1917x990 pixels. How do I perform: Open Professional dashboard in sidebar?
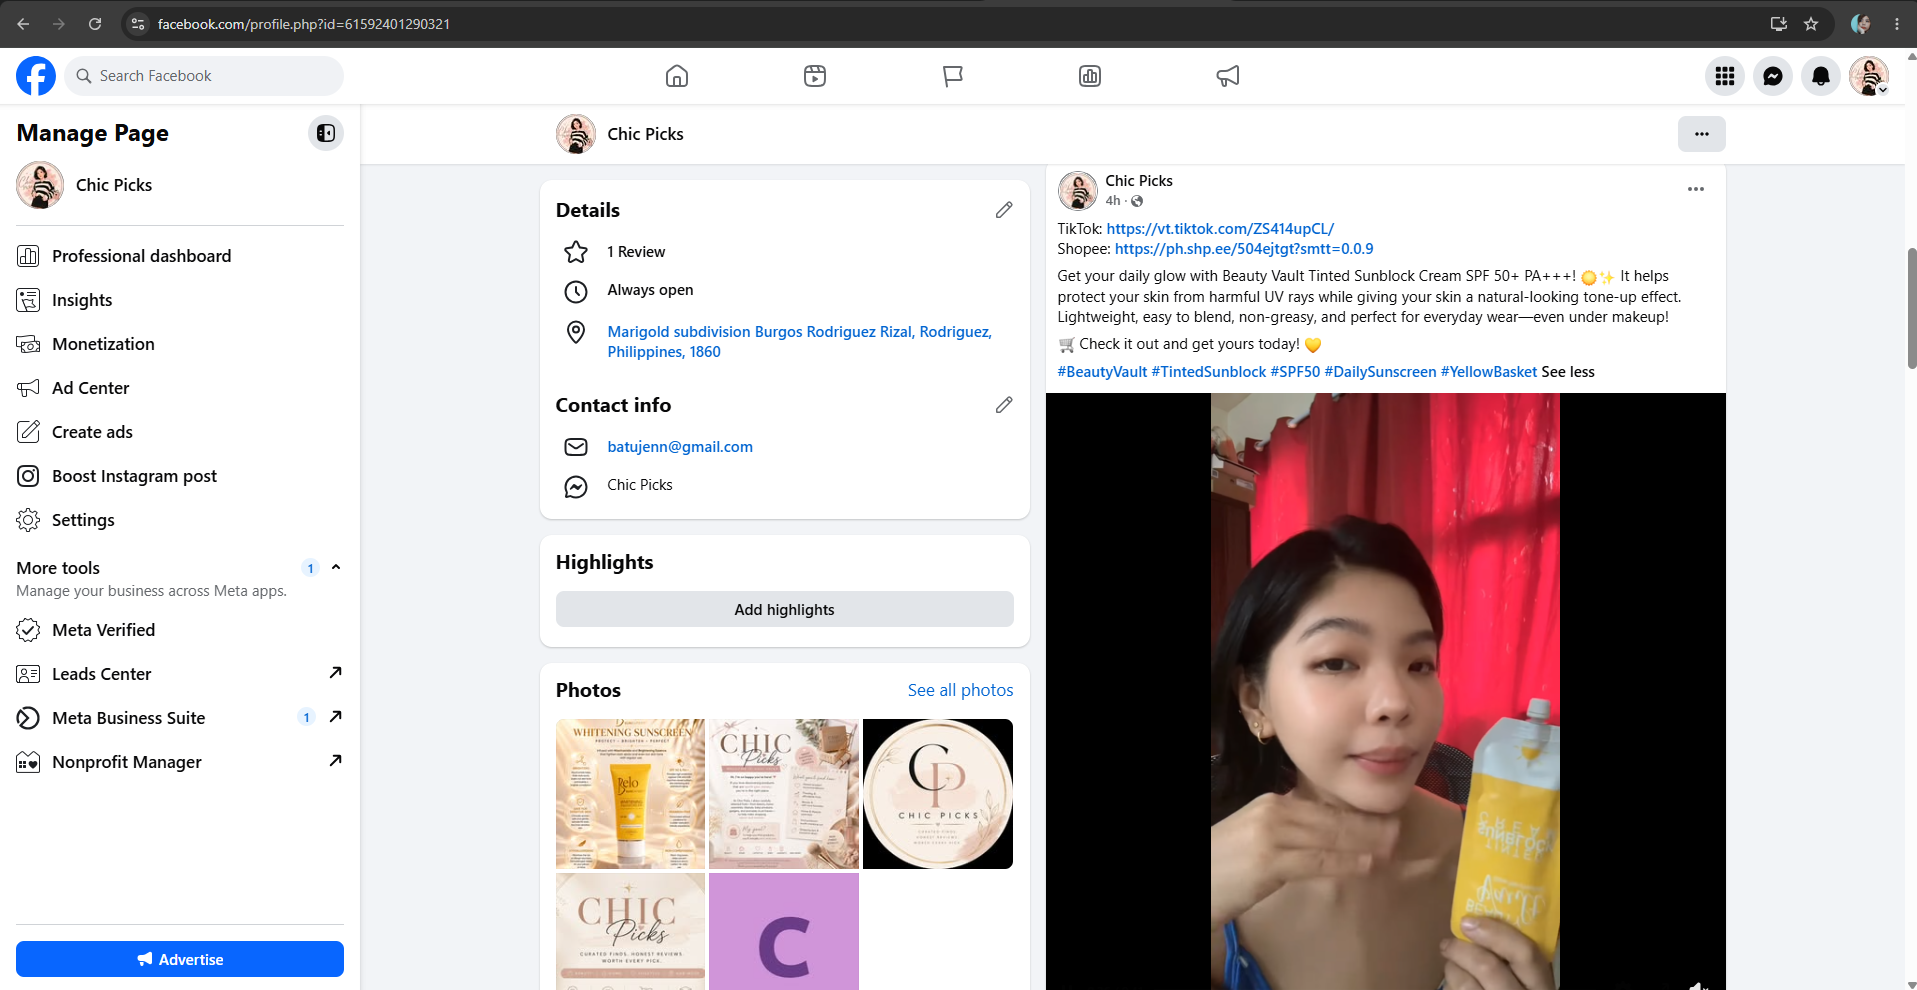pyautogui.click(x=180, y=256)
